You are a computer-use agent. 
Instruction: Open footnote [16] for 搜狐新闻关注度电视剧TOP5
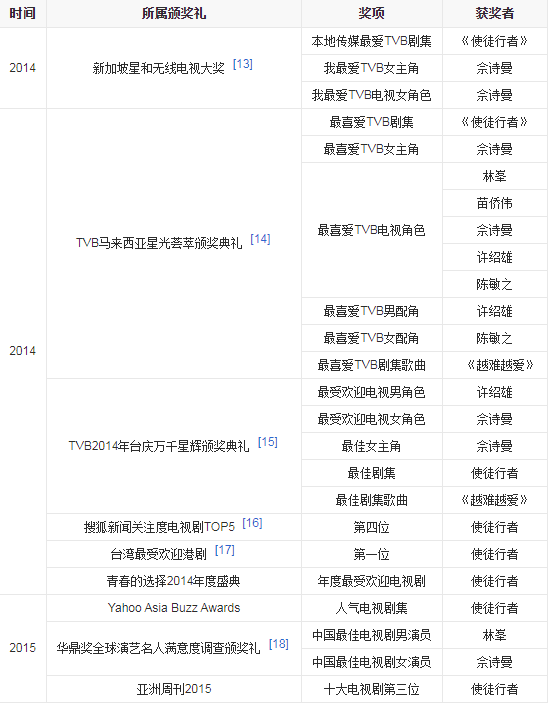[252, 523]
